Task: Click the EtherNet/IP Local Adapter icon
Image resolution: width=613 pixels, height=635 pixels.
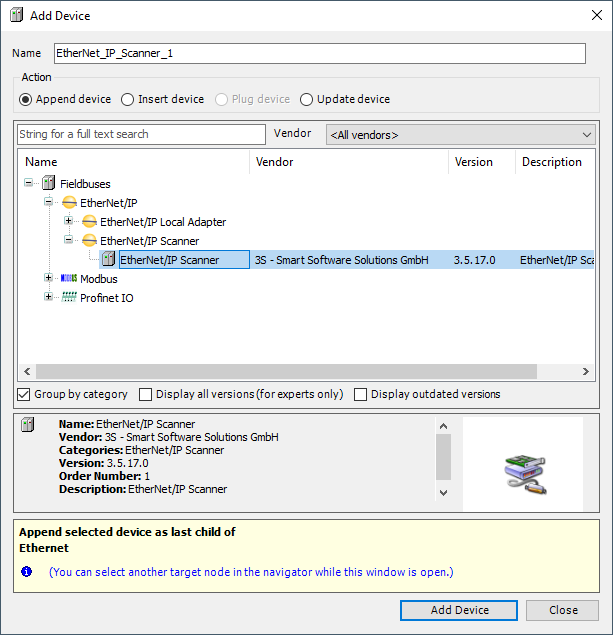Action: (x=89, y=222)
